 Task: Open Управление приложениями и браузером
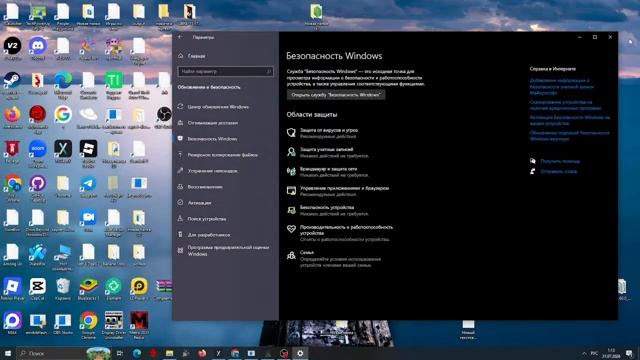pos(338,191)
